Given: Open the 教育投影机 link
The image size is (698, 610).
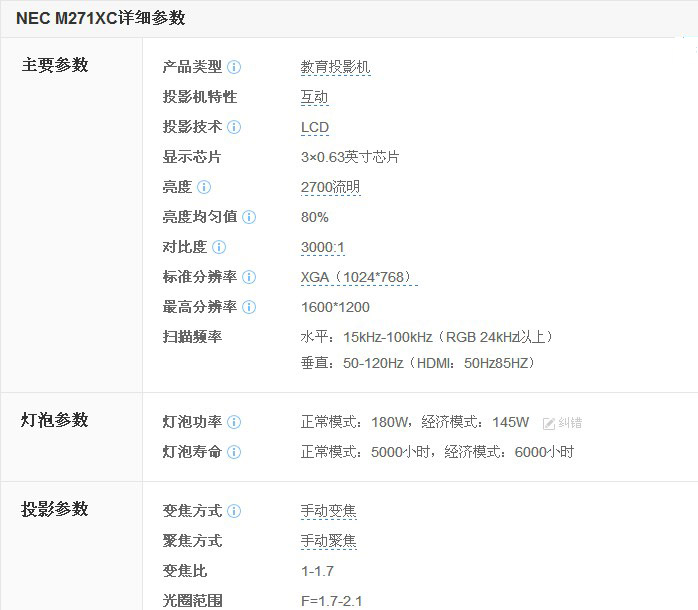Looking at the screenshot, I should [335, 67].
